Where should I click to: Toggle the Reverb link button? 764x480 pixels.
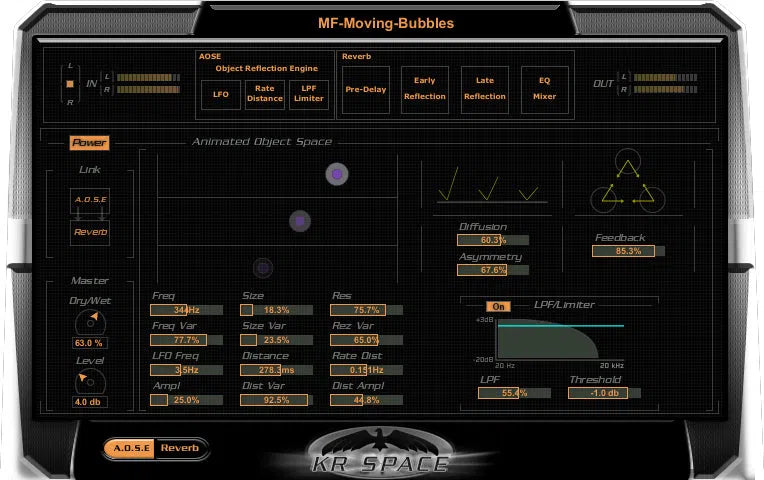[90, 232]
